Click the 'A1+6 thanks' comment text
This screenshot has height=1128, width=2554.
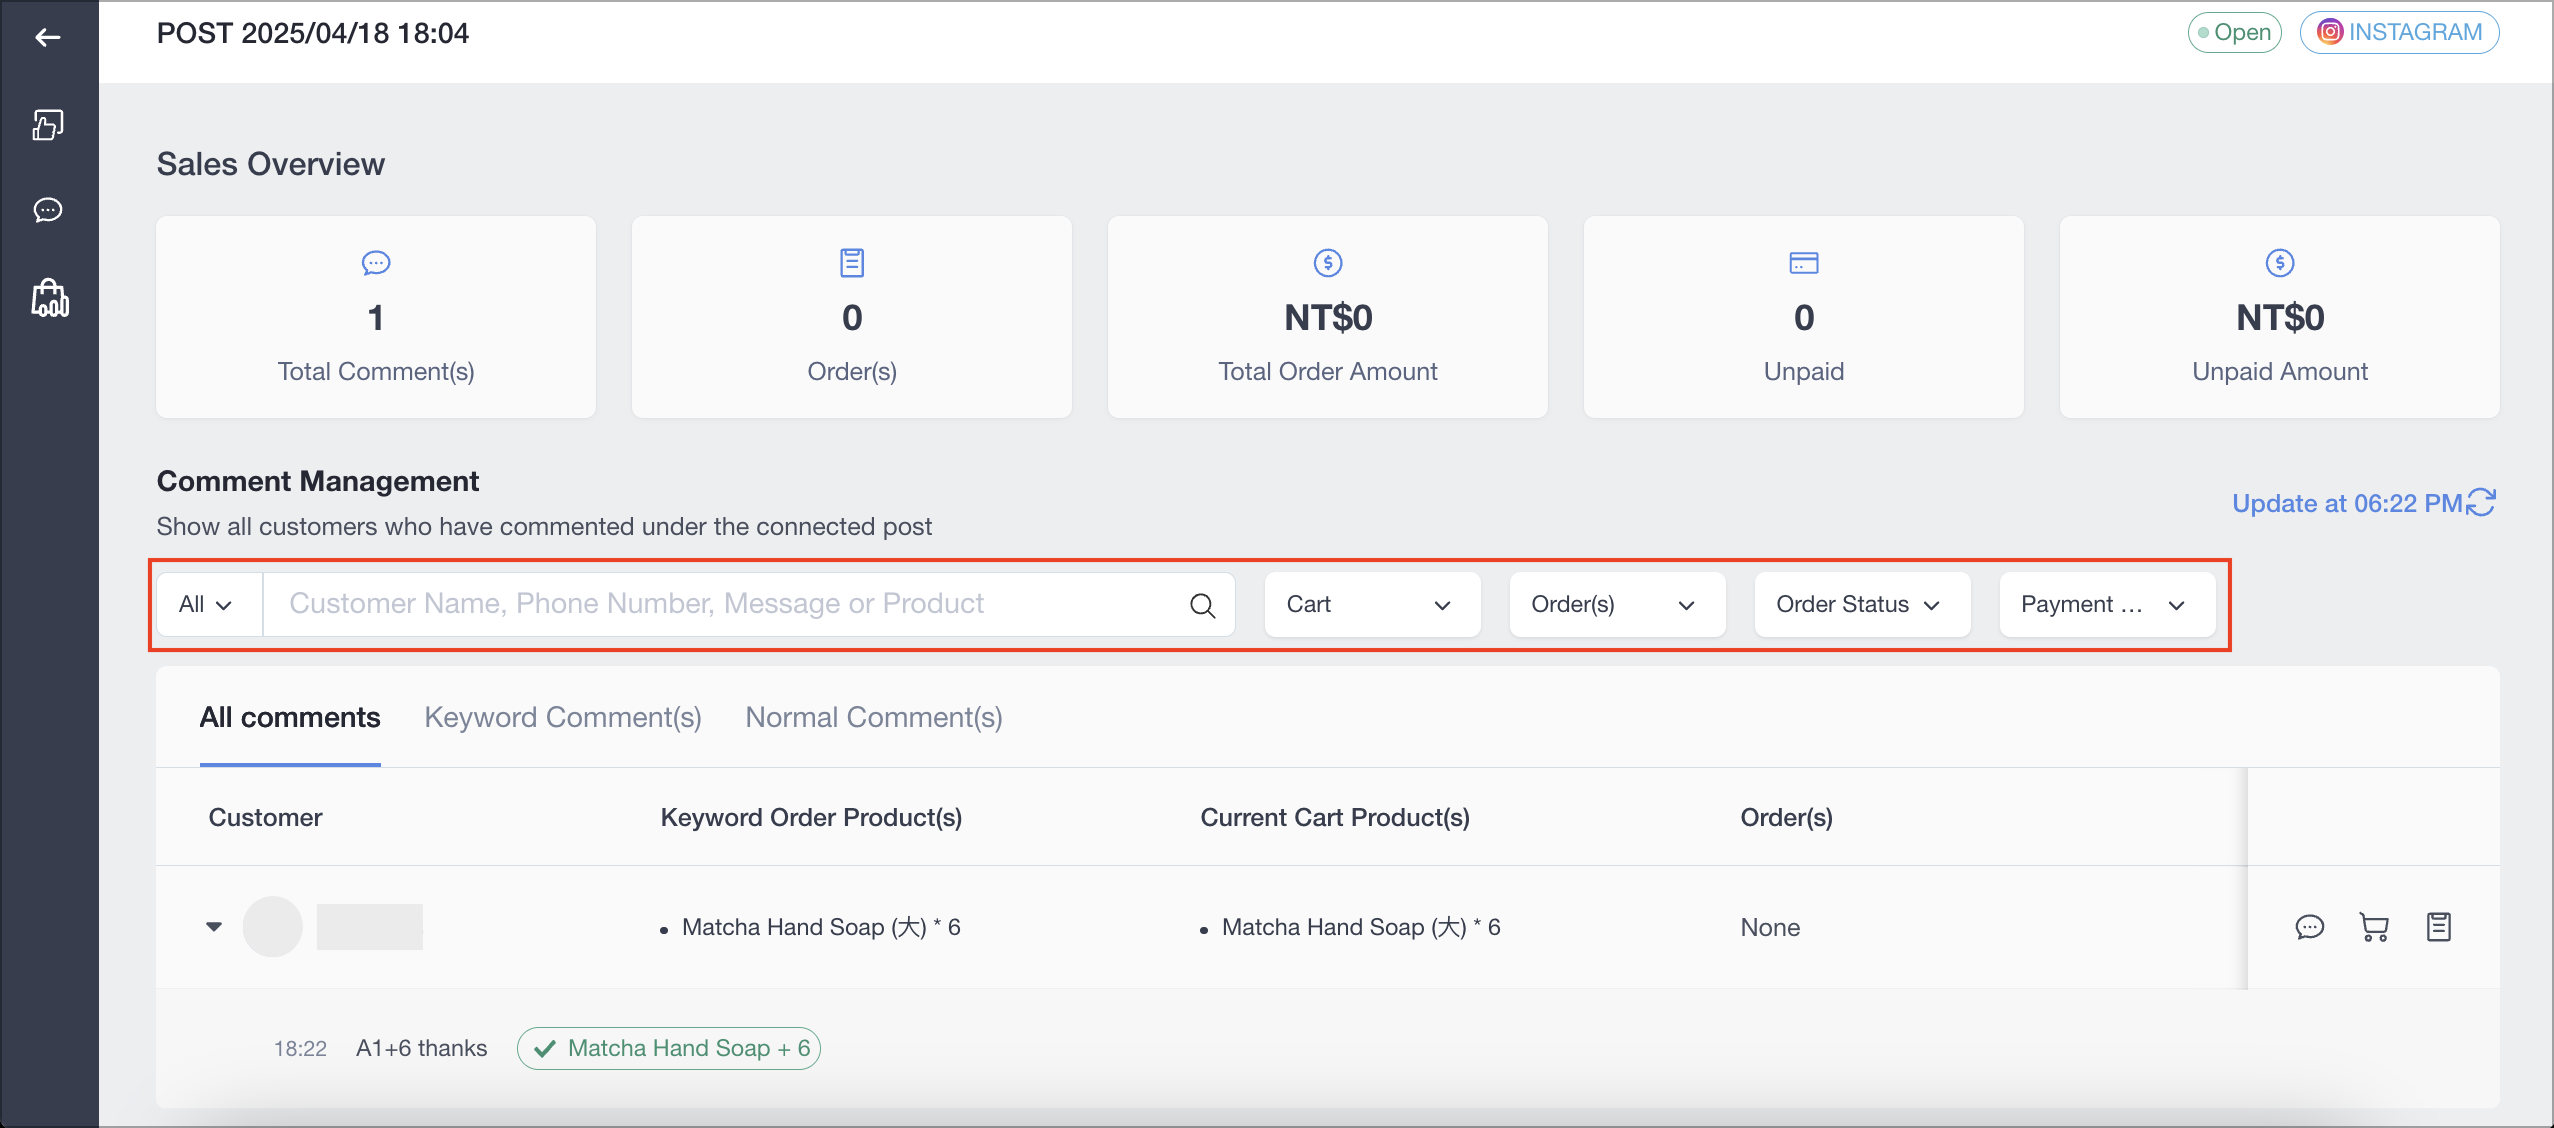click(x=422, y=1048)
